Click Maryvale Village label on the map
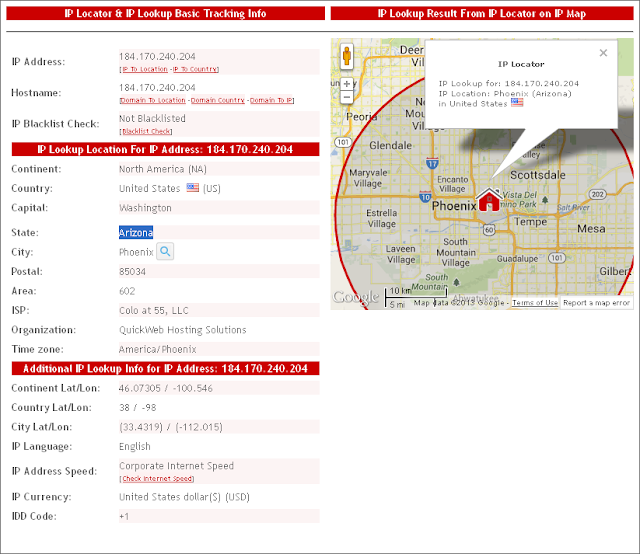Viewport: 640px width, 554px height. 368,178
